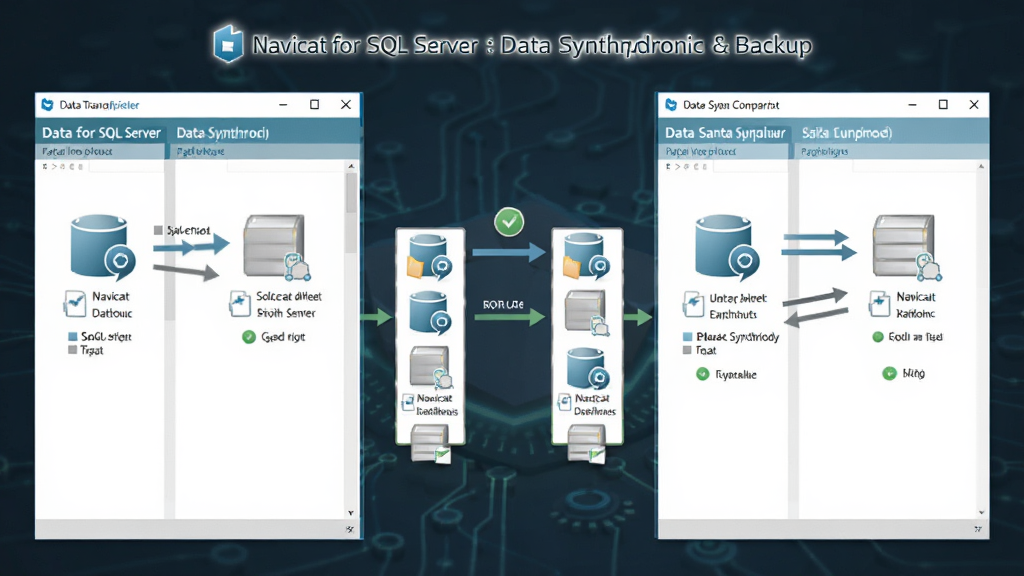This screenshot has height=576, width=1024.
Task: Click scroll-down arrow in Data Sync window
Action: coord(981,513)
